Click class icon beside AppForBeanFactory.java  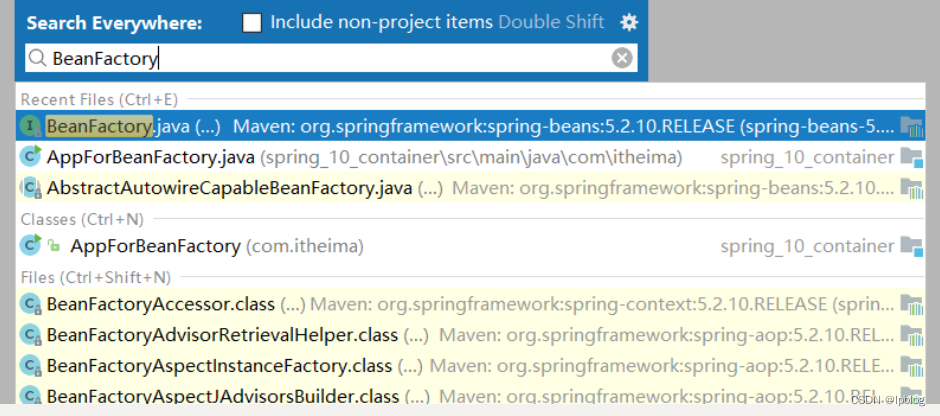pos(30,156)
